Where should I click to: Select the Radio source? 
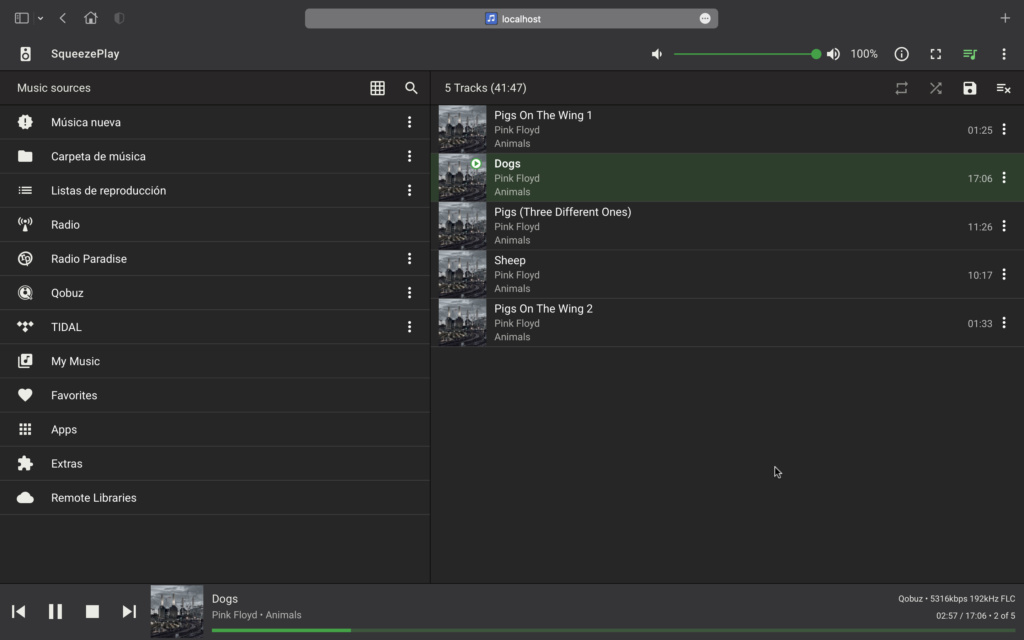pyautogui.click(x=215, y=225)
